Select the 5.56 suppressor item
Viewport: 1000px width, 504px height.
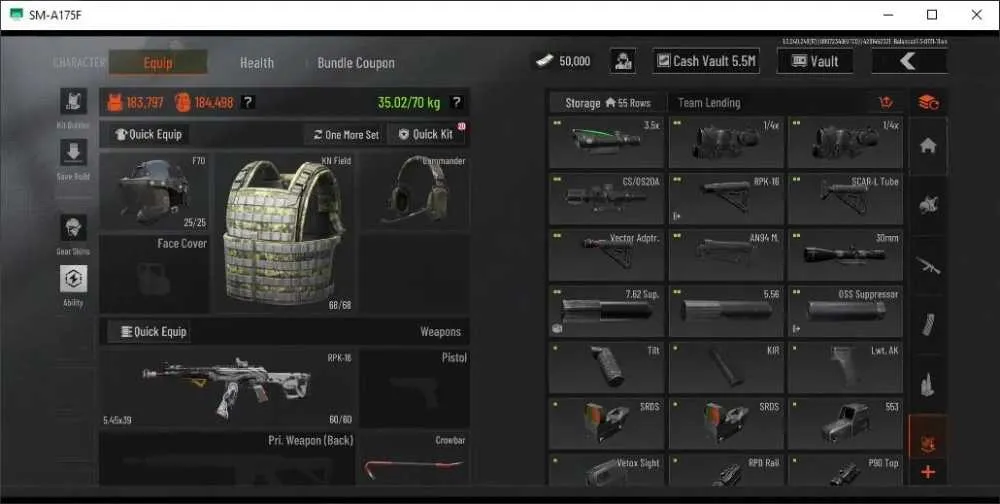[x=726, y=311]
